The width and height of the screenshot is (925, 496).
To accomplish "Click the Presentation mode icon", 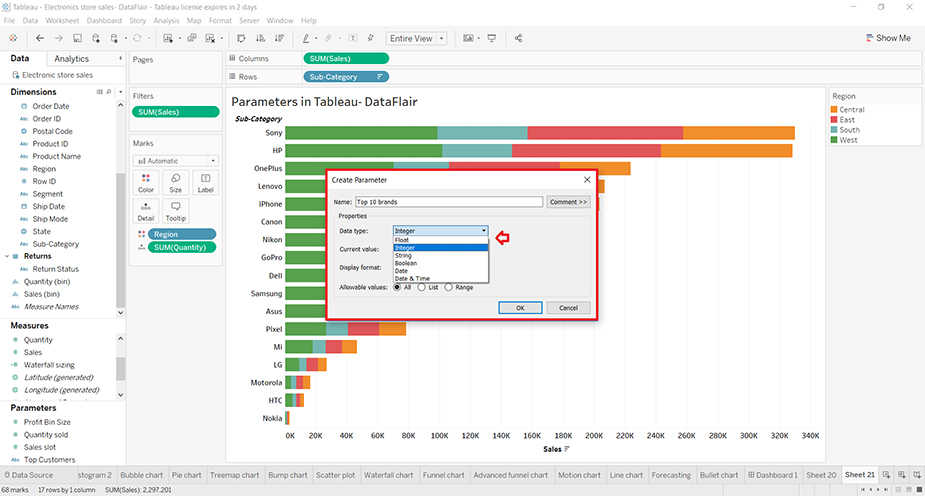I will (x=491, y=38).
